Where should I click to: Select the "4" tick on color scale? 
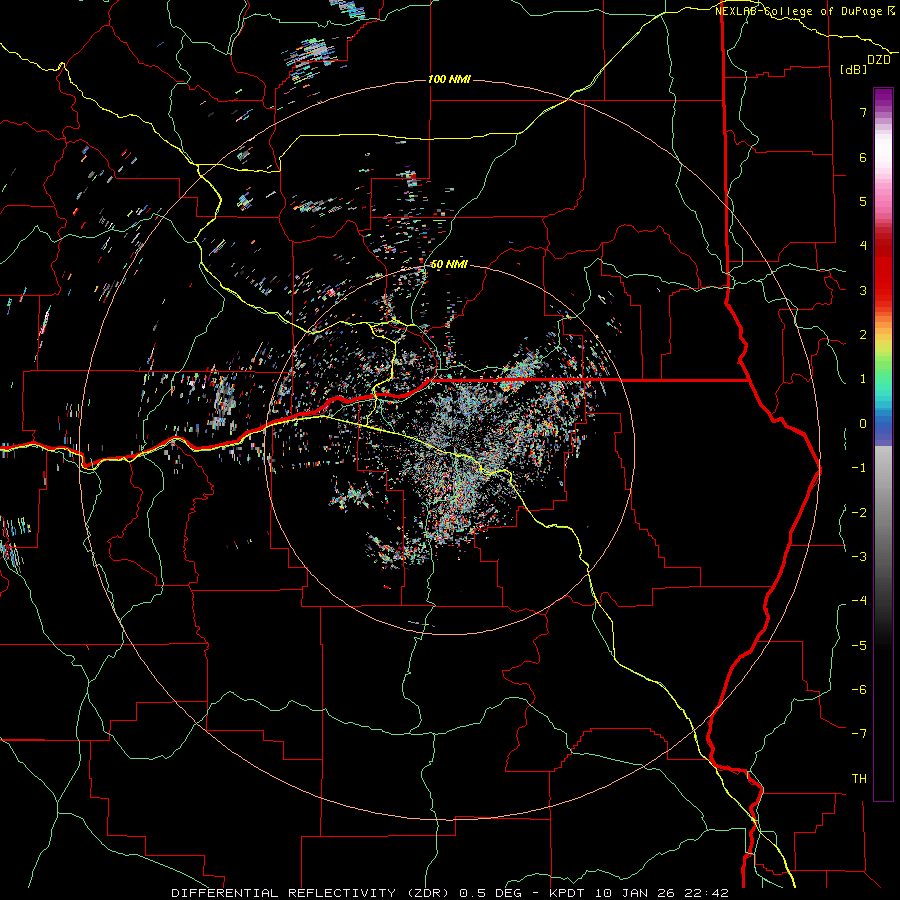(x=863, y=246)
